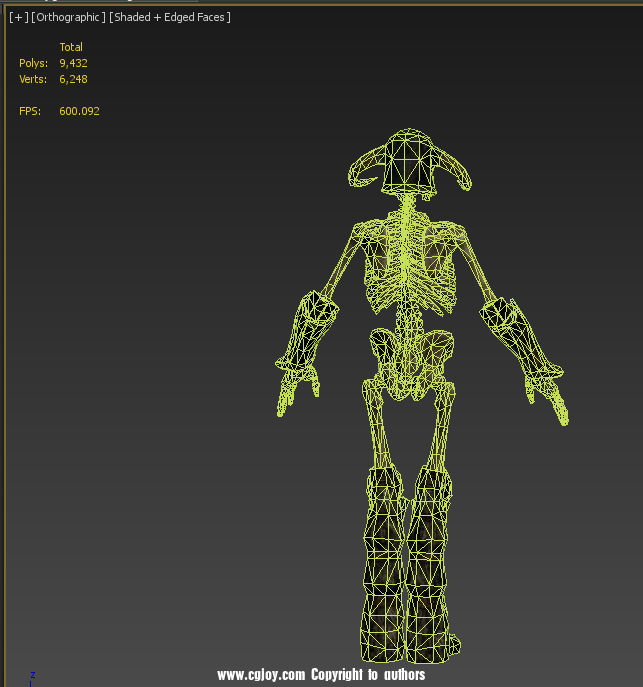Open the Orthographic view label menu

tap(68, 18)
